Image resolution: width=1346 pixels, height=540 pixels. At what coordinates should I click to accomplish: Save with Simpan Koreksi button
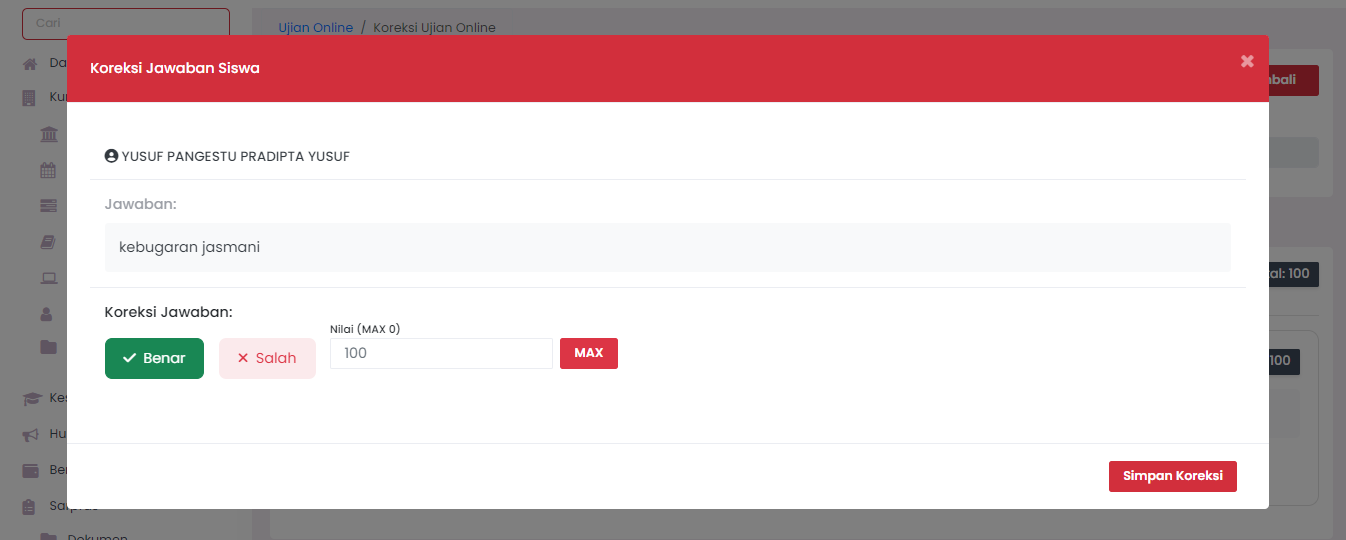(x=1172, y=476)
